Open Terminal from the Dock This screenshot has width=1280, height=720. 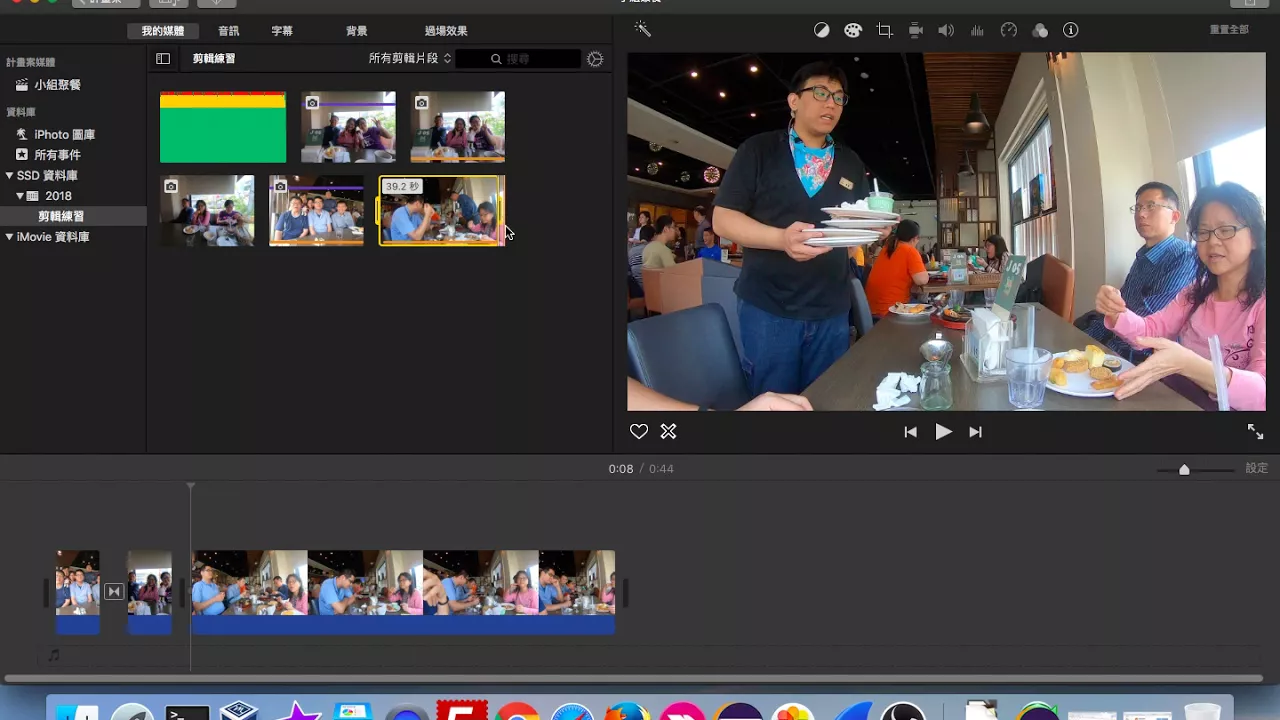tap(187, 711)
